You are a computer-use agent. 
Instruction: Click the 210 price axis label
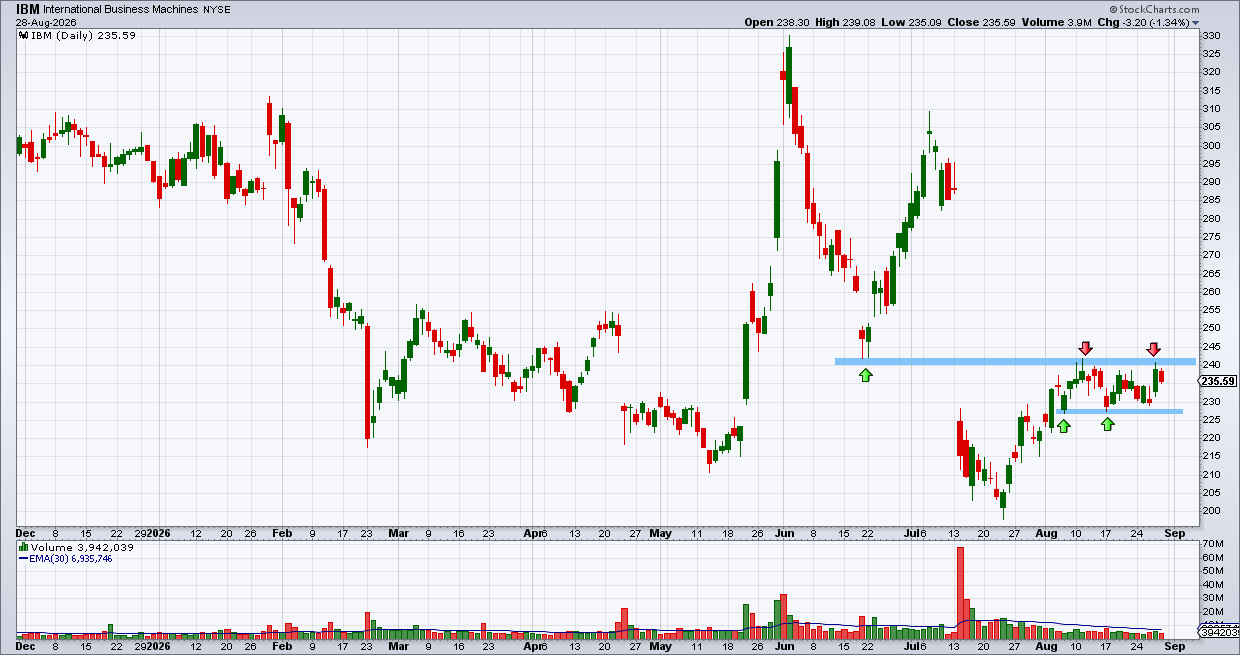[x=1211, y=474]
